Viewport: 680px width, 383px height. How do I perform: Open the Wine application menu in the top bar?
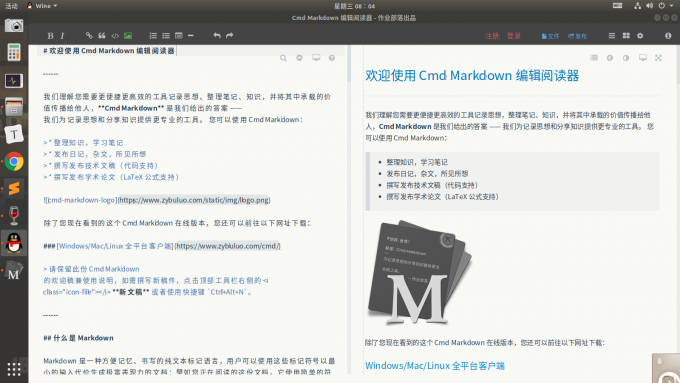click(x=42, y=6)
